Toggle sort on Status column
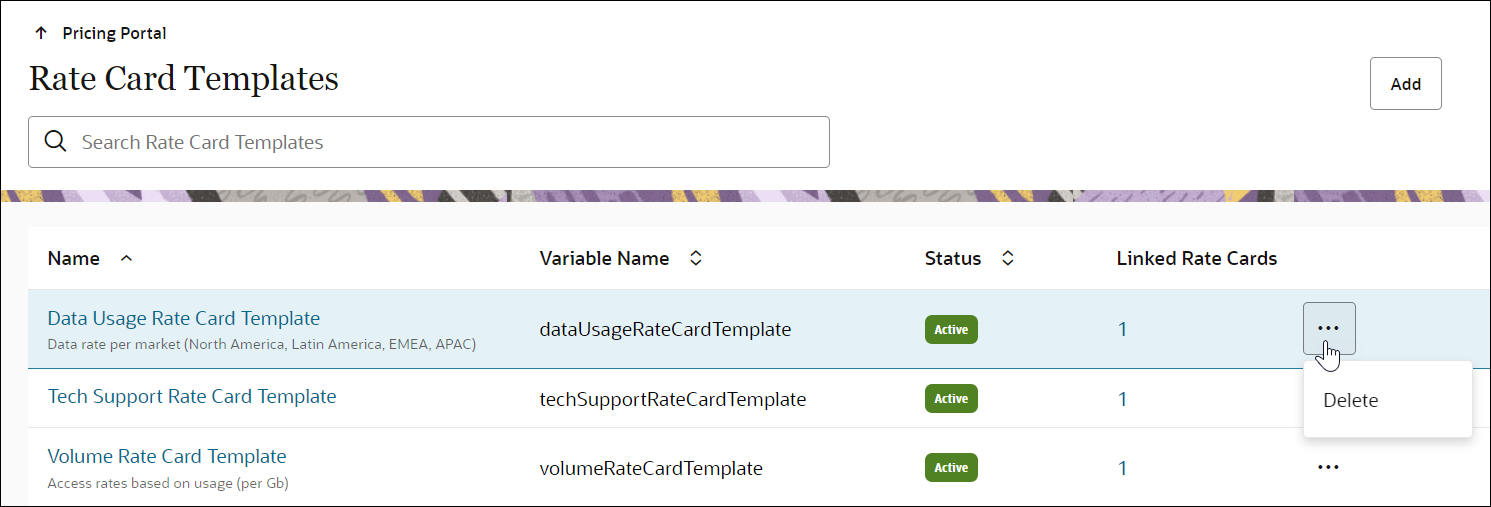 (x=1008, y=258)
